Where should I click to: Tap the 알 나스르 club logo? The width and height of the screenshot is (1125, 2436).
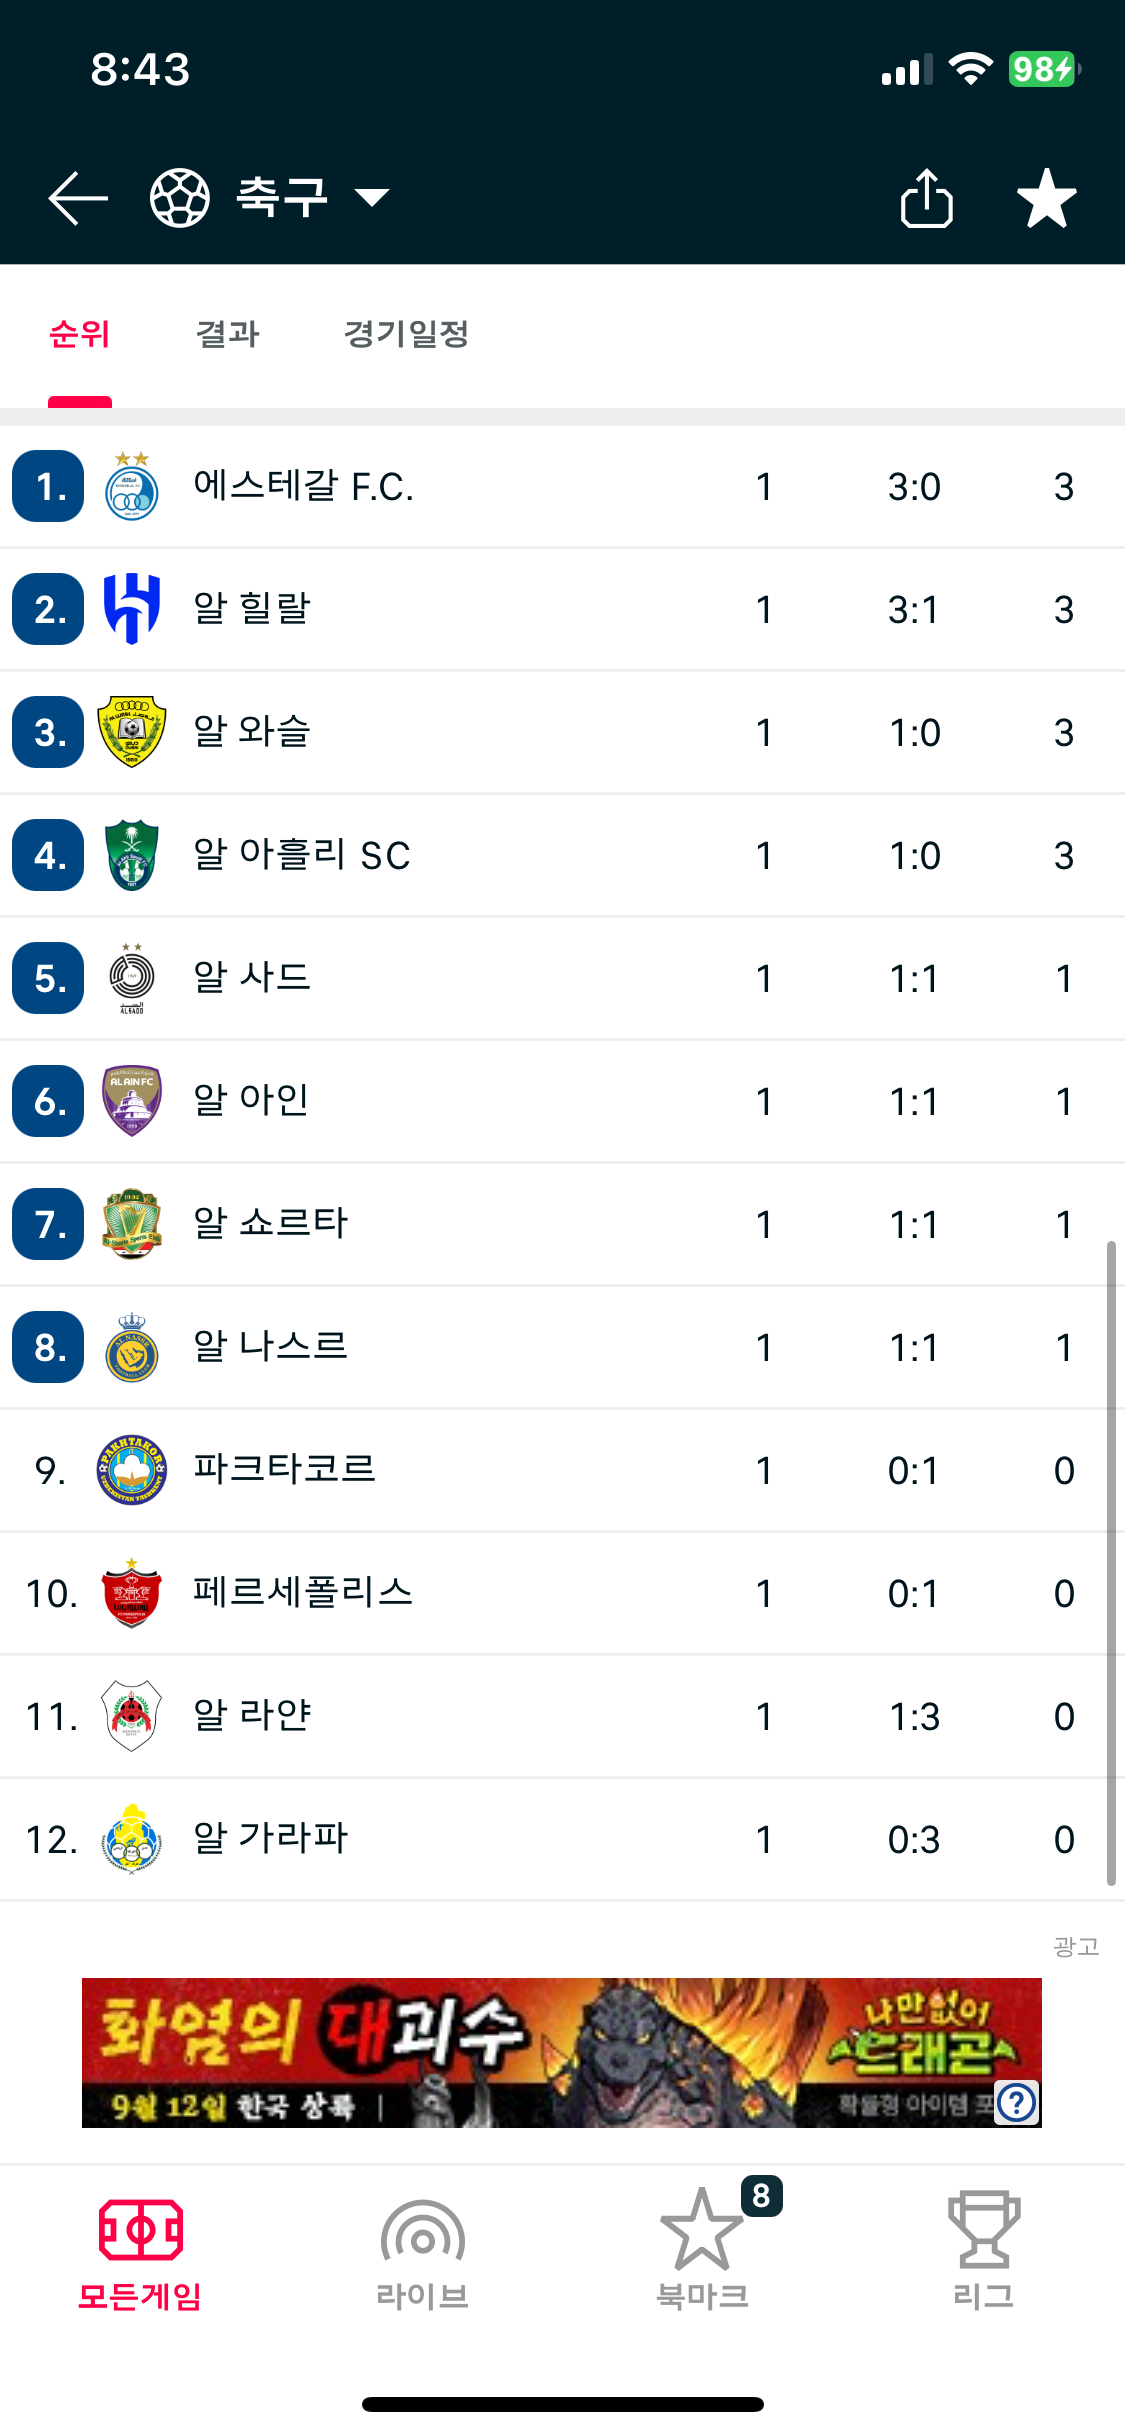[132, 1347]
